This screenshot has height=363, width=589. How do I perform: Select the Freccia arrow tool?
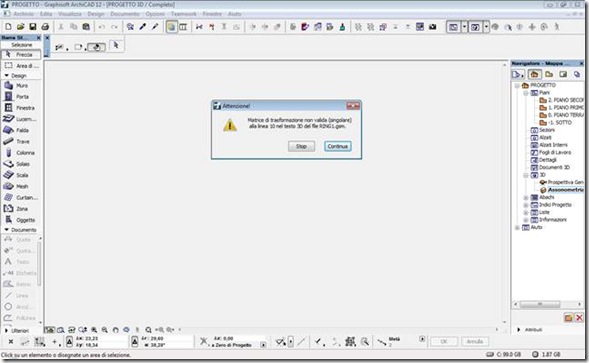click(x=21, y=55)
